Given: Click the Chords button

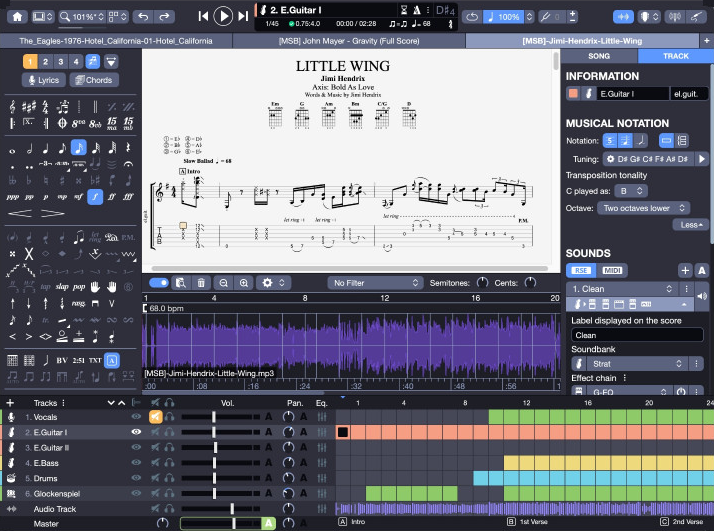Looking at the screenshot, I should click(94, 80).
